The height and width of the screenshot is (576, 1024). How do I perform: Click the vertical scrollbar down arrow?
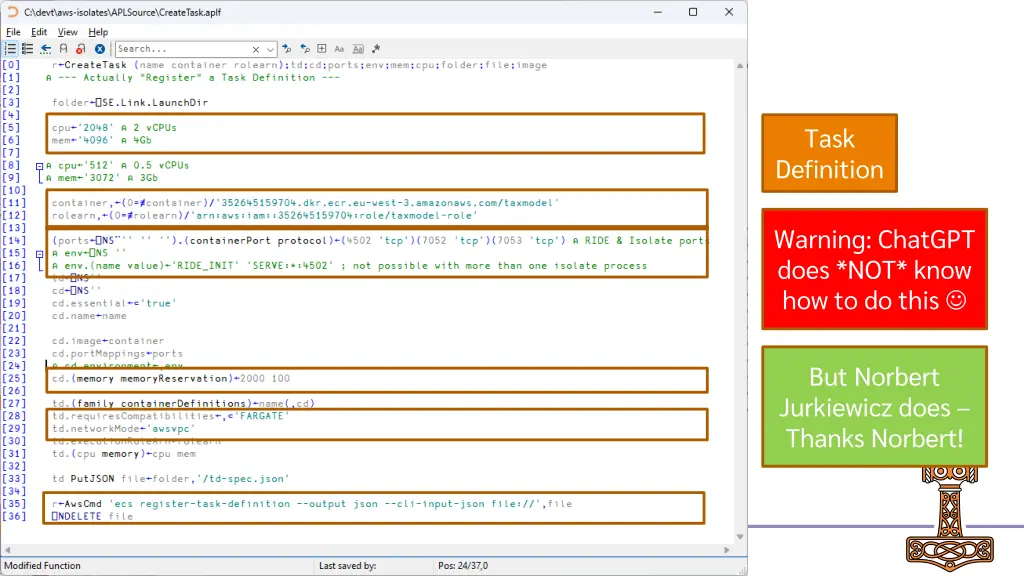coord(740,537)
